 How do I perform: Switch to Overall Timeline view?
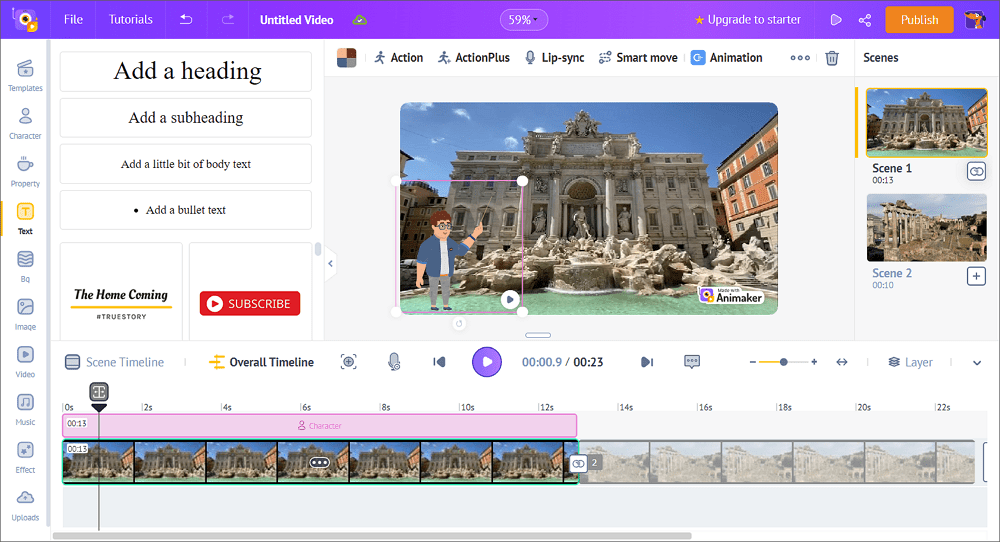pos(261,362)
